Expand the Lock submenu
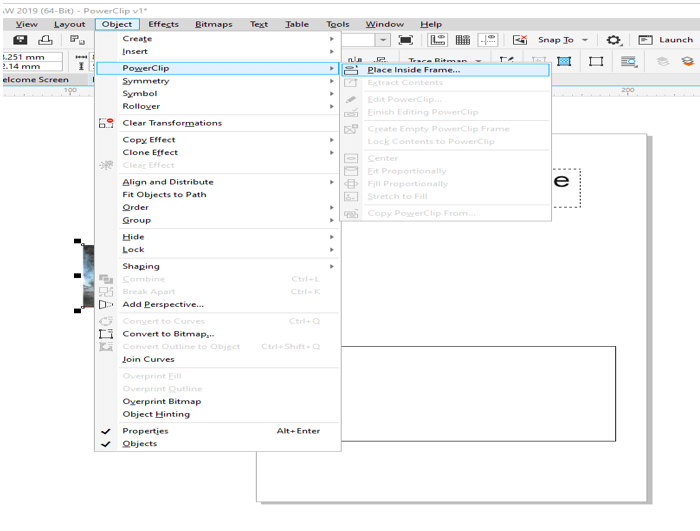700x531 pixels. [218, 250]
